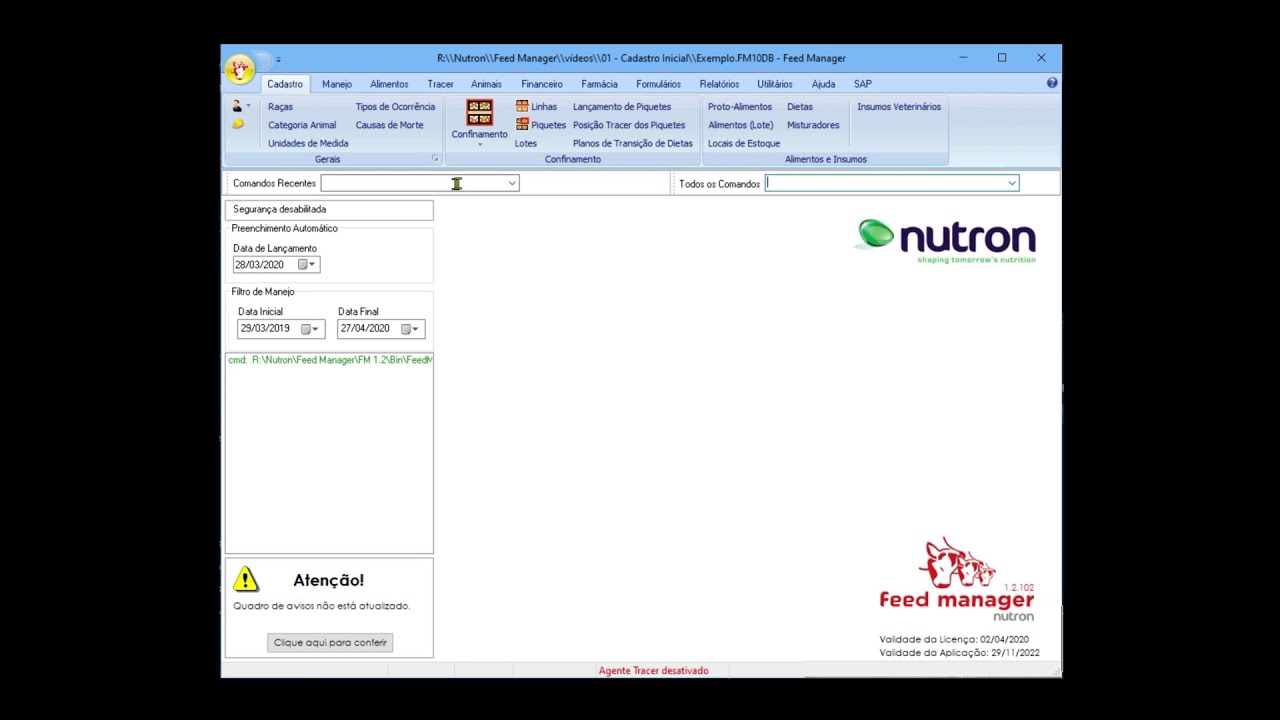Click Alimentos (Lote) command
This screenshot has height=720, width=1280.
[741, 125]
